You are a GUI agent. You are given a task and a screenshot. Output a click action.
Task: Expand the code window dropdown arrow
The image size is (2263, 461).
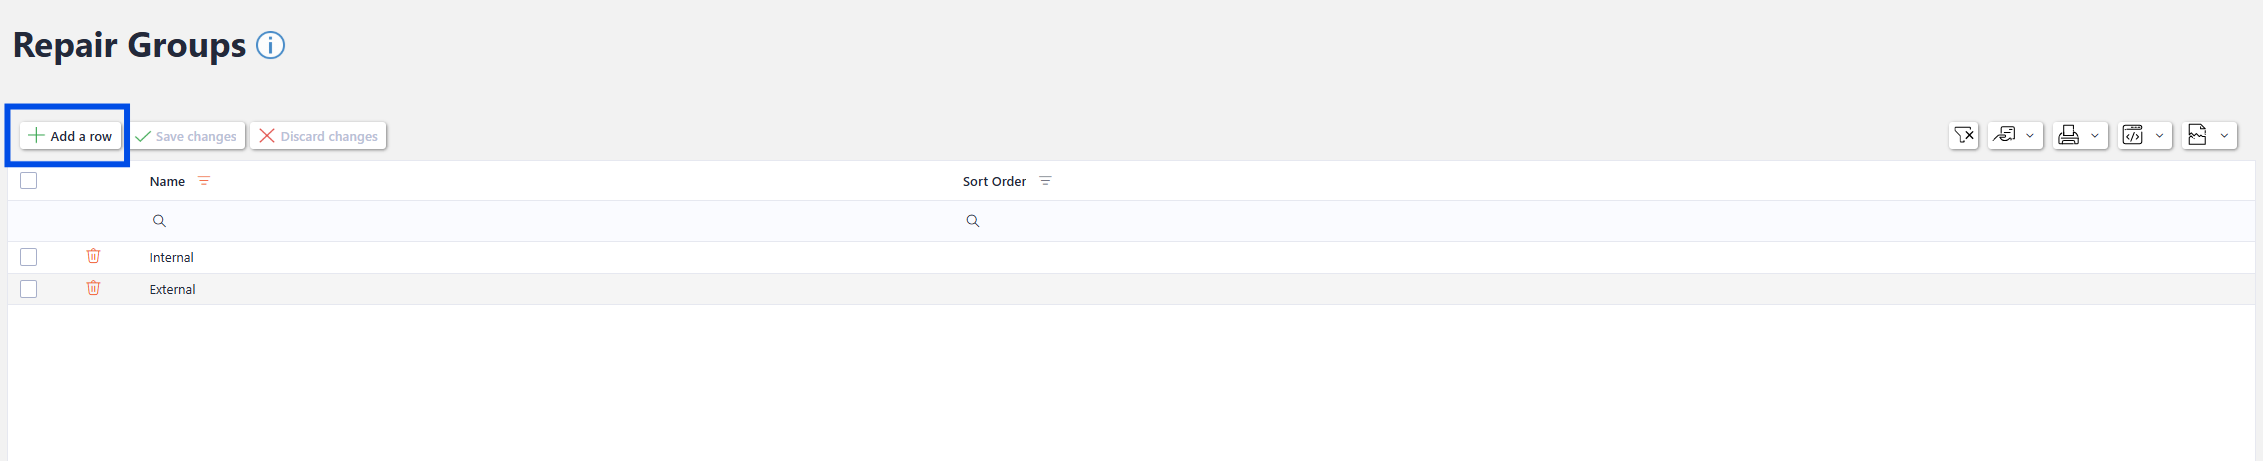2159,136
